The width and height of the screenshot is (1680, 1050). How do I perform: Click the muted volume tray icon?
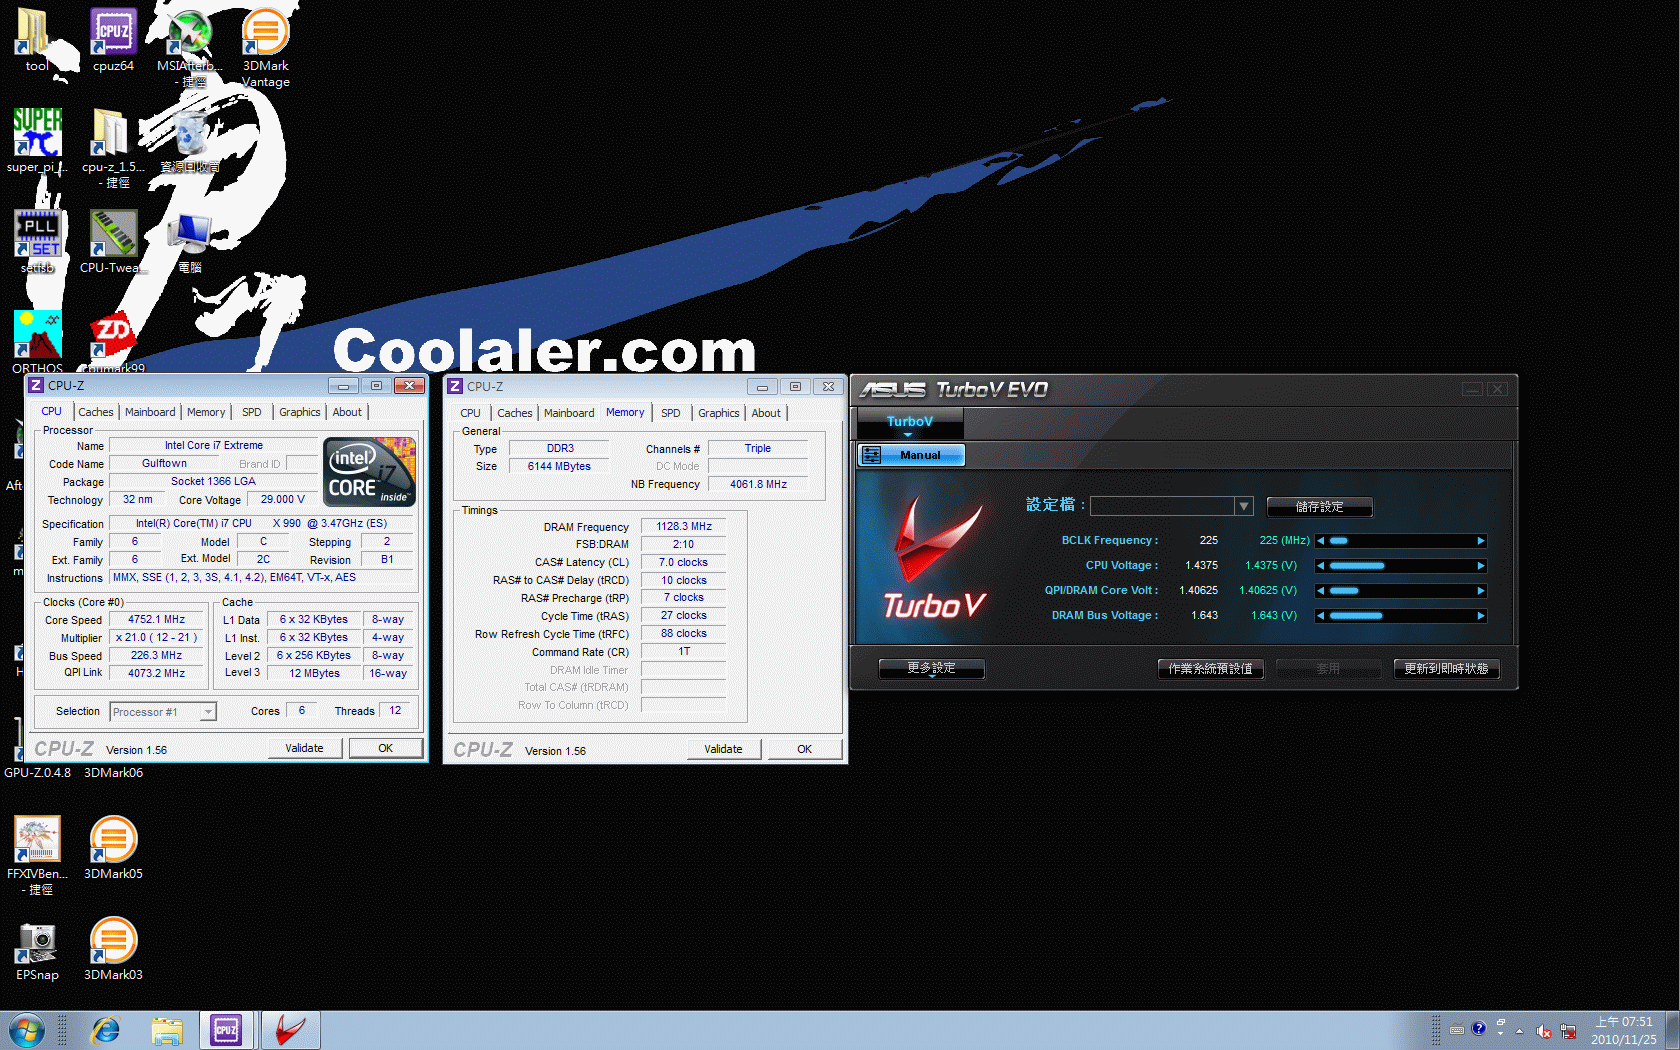(1543, 1031)
